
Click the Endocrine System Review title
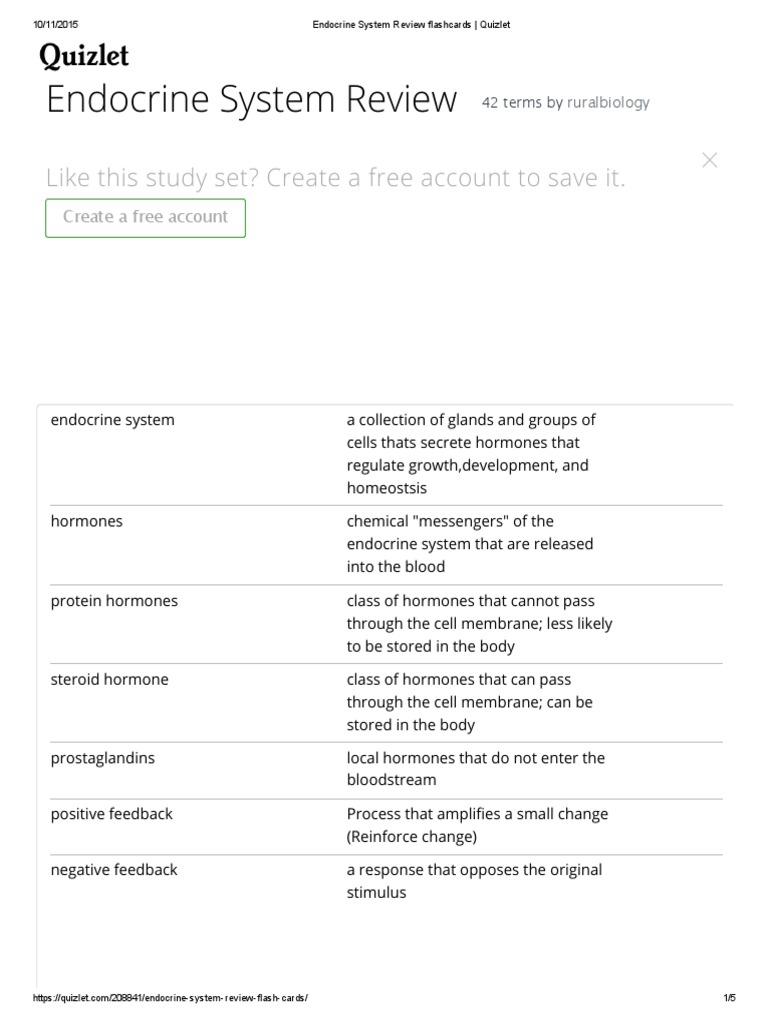(252, 100)
